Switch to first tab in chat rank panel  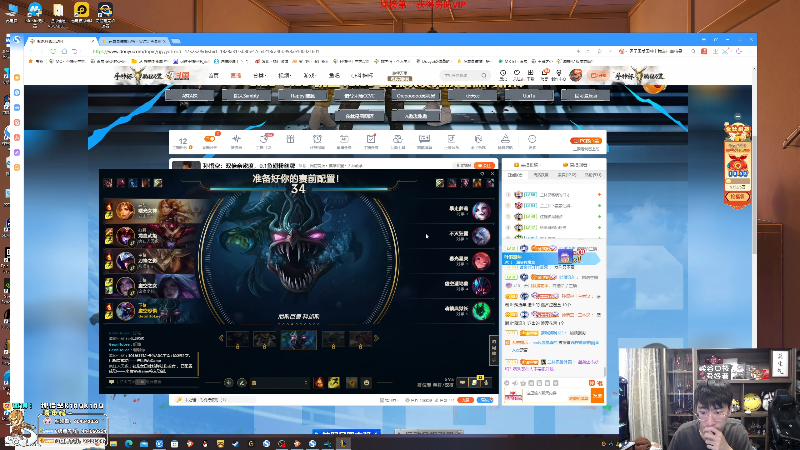[515, 175]
